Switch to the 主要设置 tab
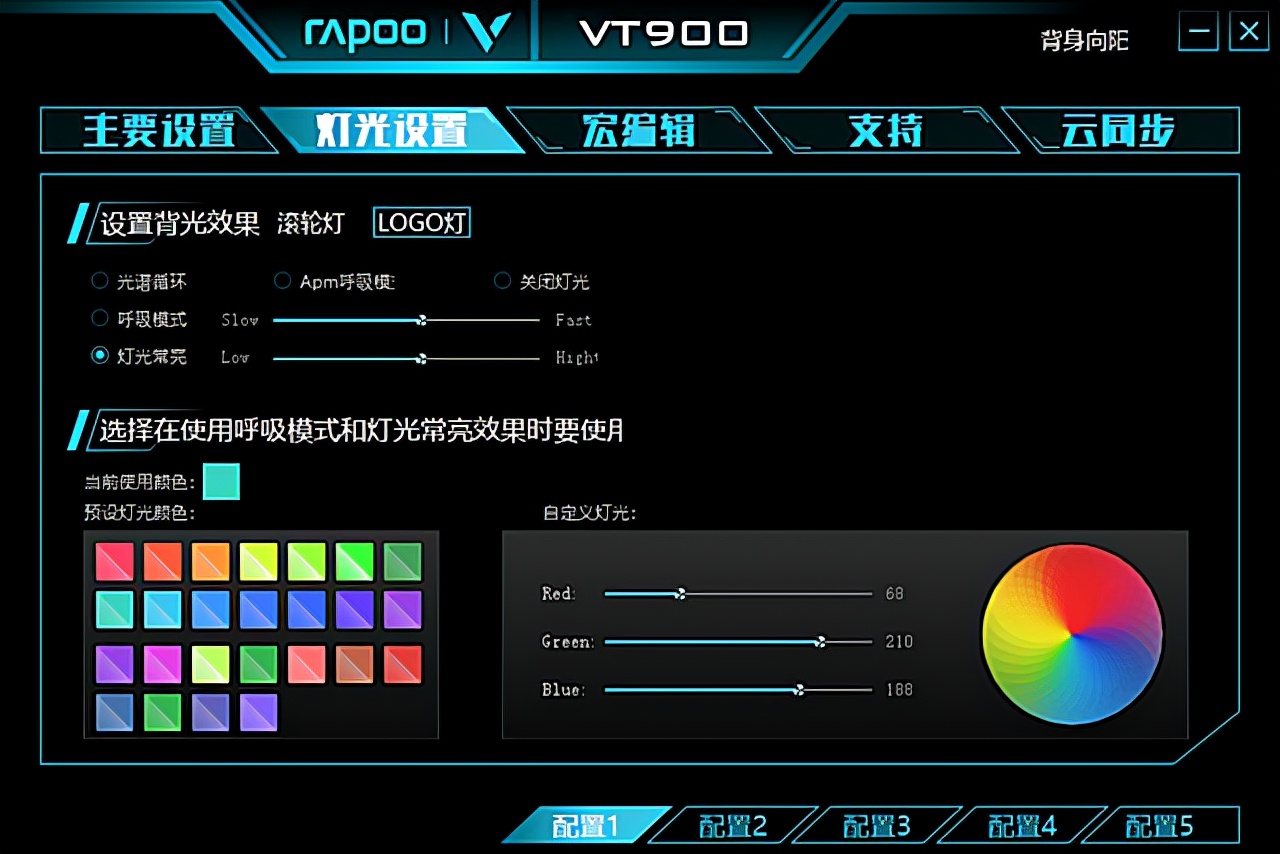Viewport: 1280px width, 854px height. click(160, 130)
